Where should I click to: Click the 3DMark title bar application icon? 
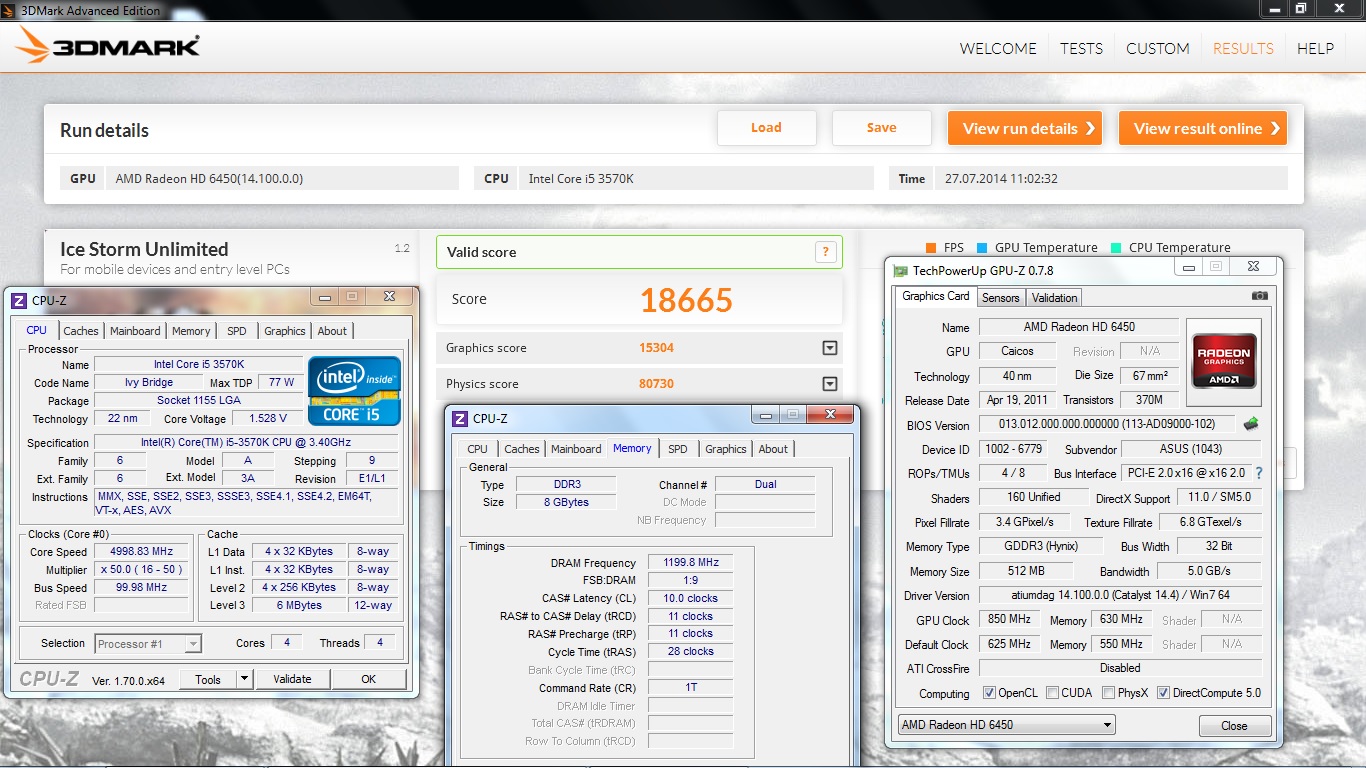9,10
